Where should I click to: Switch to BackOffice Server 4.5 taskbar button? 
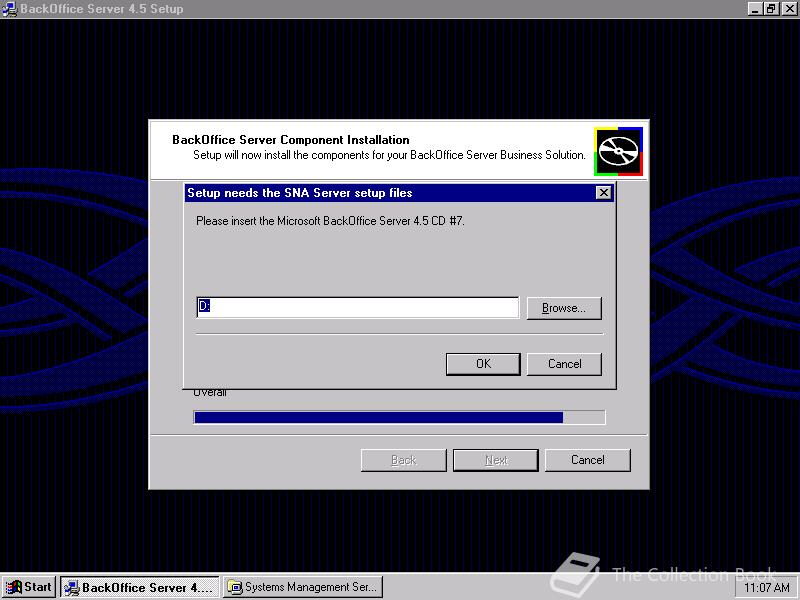(140, 587)
